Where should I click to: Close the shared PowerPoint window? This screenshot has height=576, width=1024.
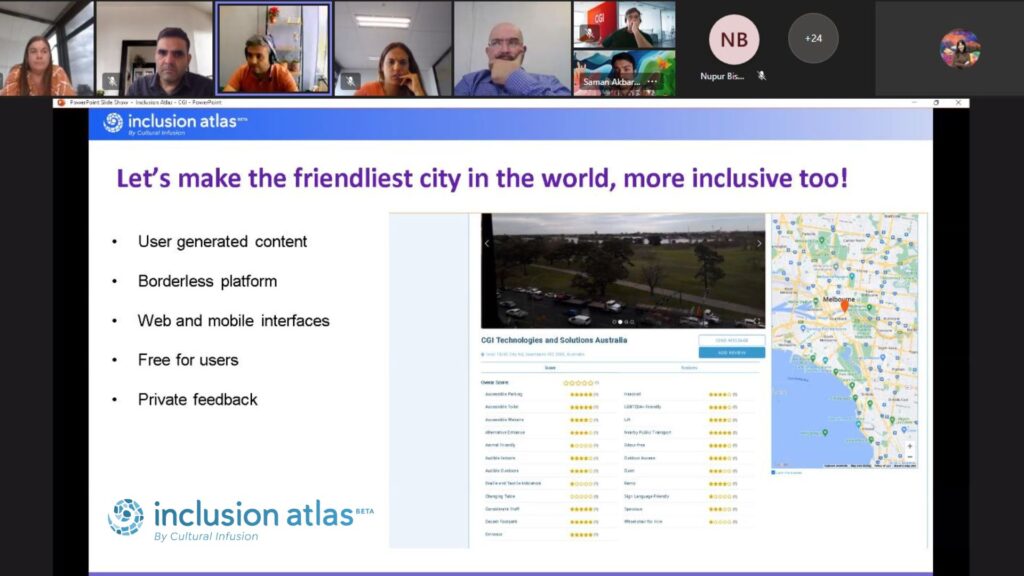(958, 103)
